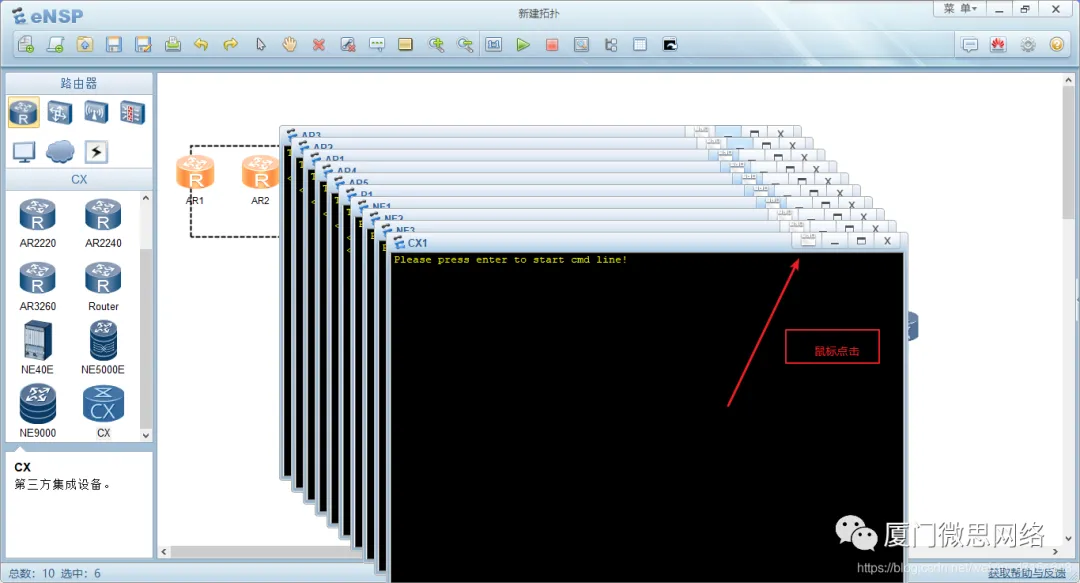
Task: Click the second new-document toolbar icon
Action: coord(55,45)
